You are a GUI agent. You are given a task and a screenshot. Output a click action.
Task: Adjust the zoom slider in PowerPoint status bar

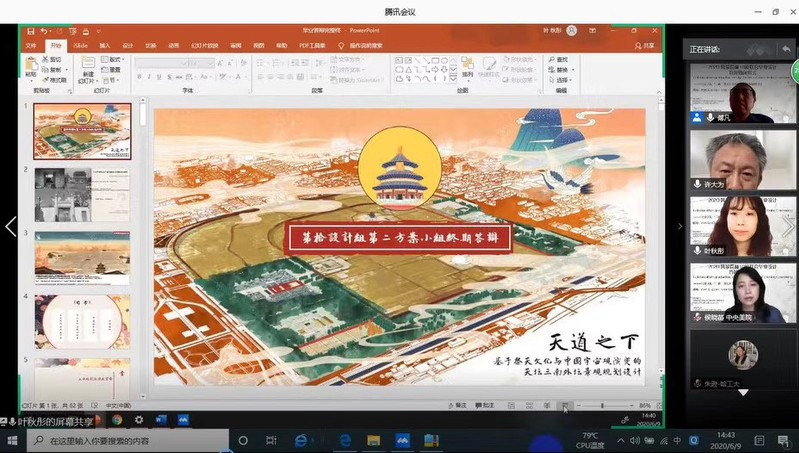click(x=603, y=406)
